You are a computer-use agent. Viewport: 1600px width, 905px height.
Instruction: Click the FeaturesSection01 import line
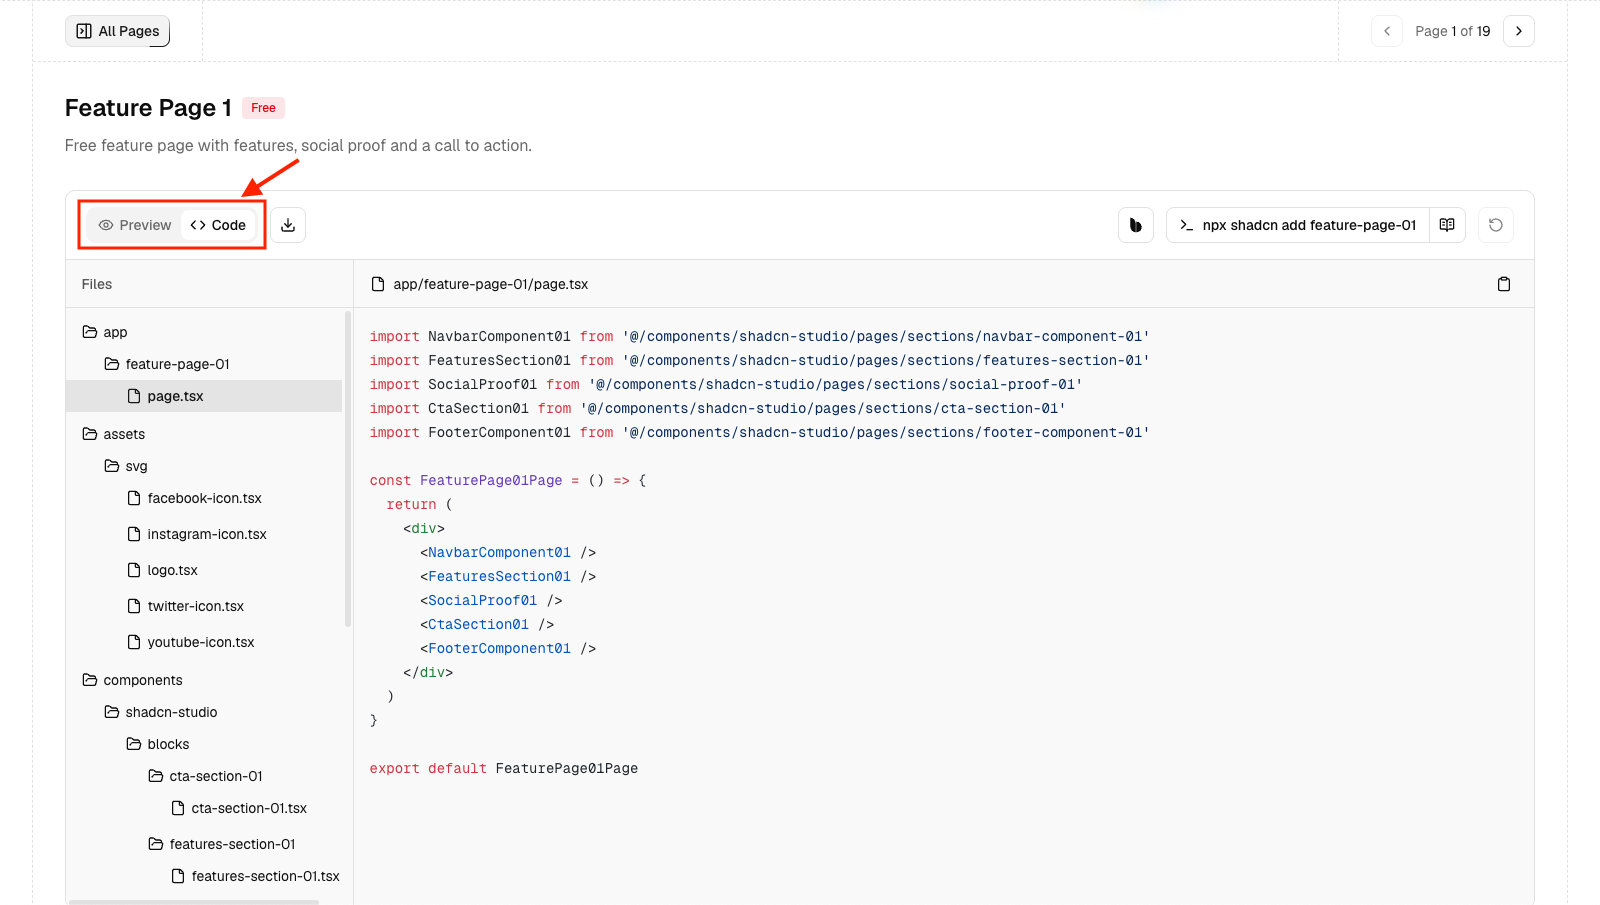coord(759,361)
